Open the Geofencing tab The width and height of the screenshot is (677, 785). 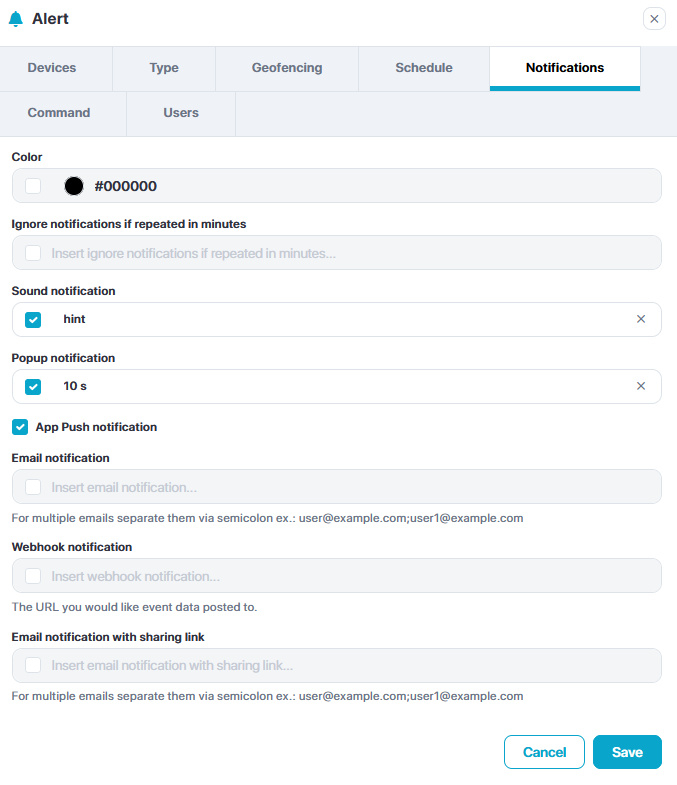click(x=287, y=68)
